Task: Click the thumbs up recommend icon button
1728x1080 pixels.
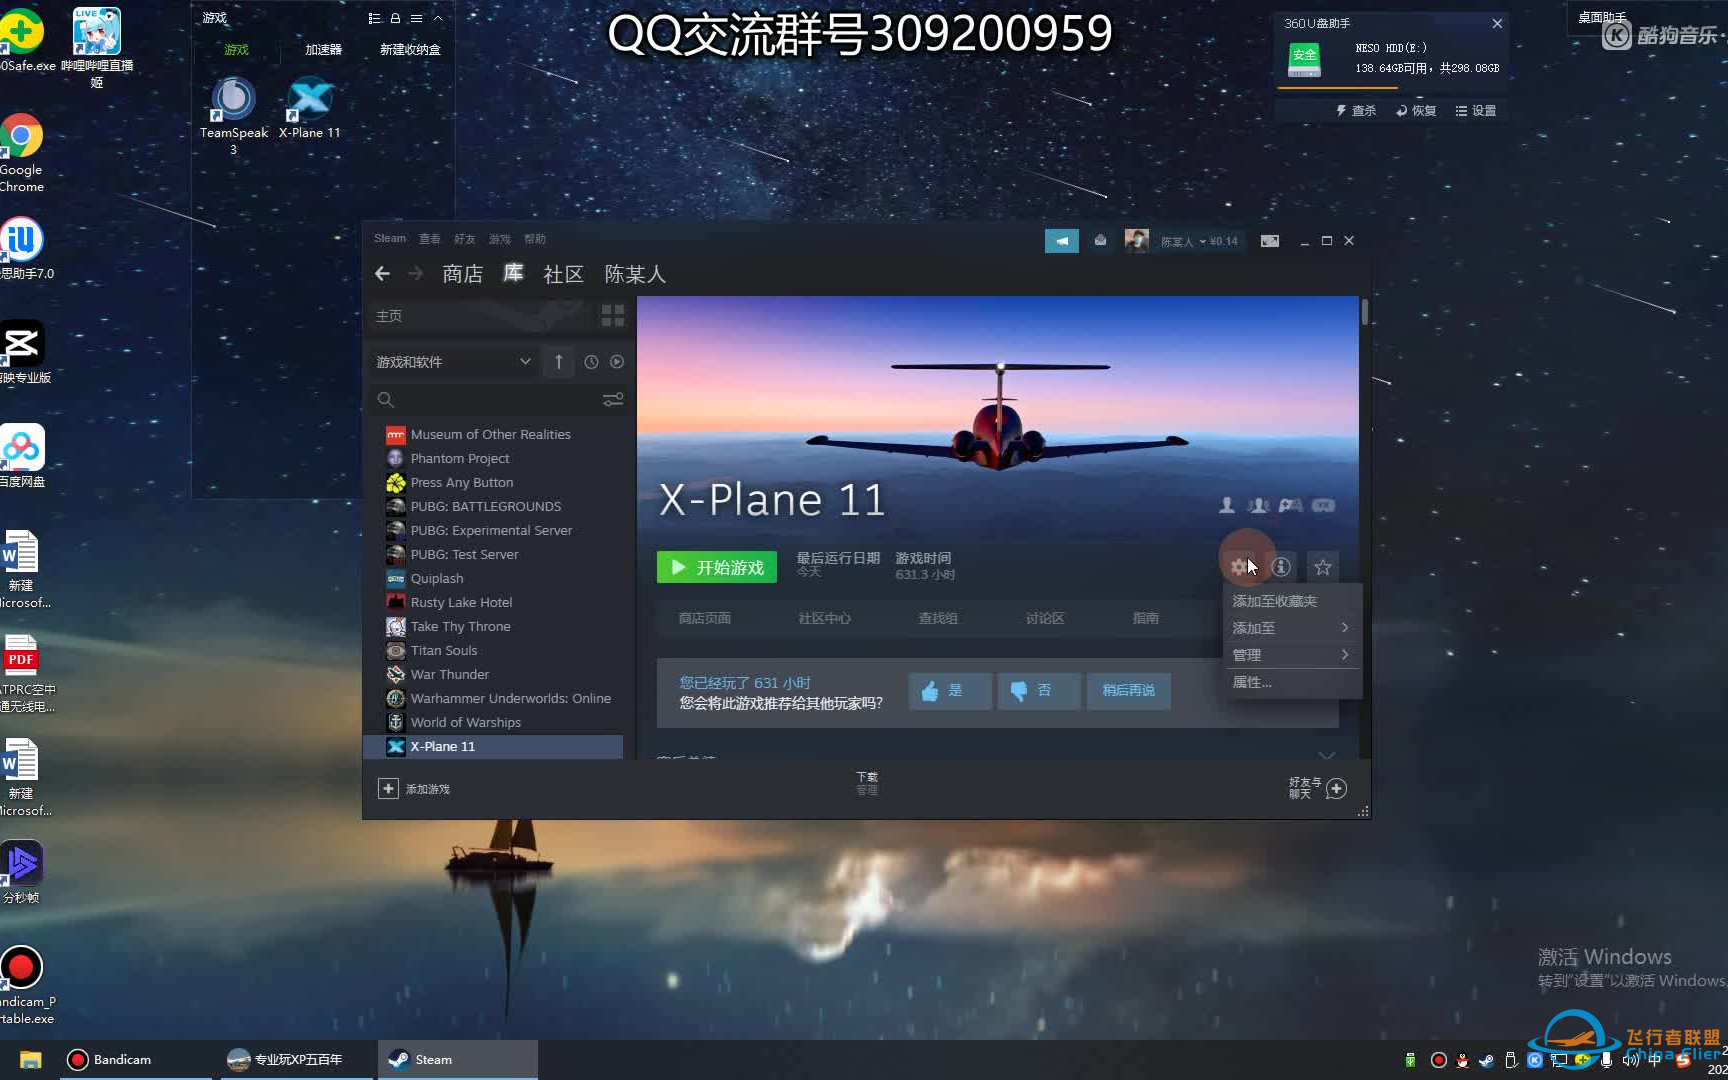Action: 950,691
